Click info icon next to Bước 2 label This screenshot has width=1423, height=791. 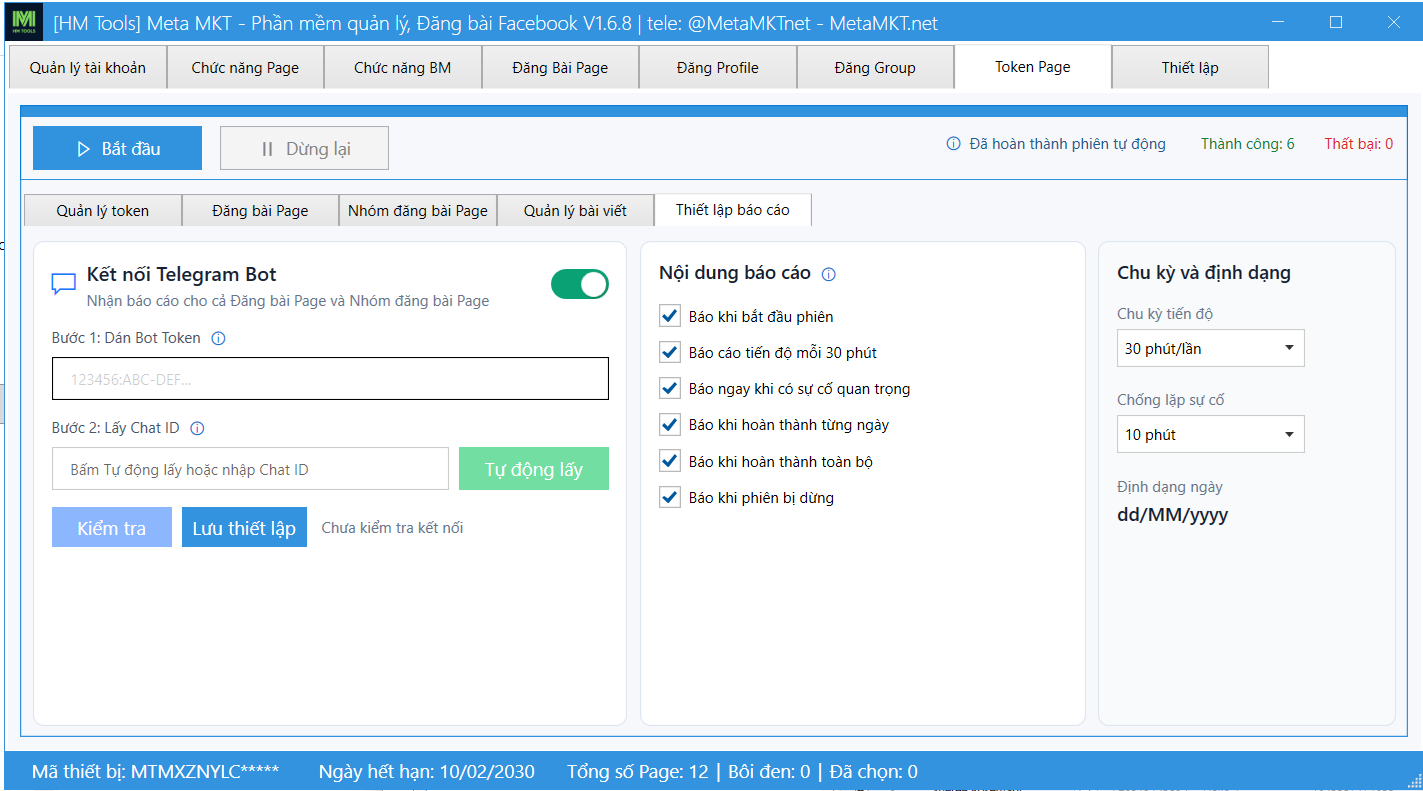(x=197, y=428)
